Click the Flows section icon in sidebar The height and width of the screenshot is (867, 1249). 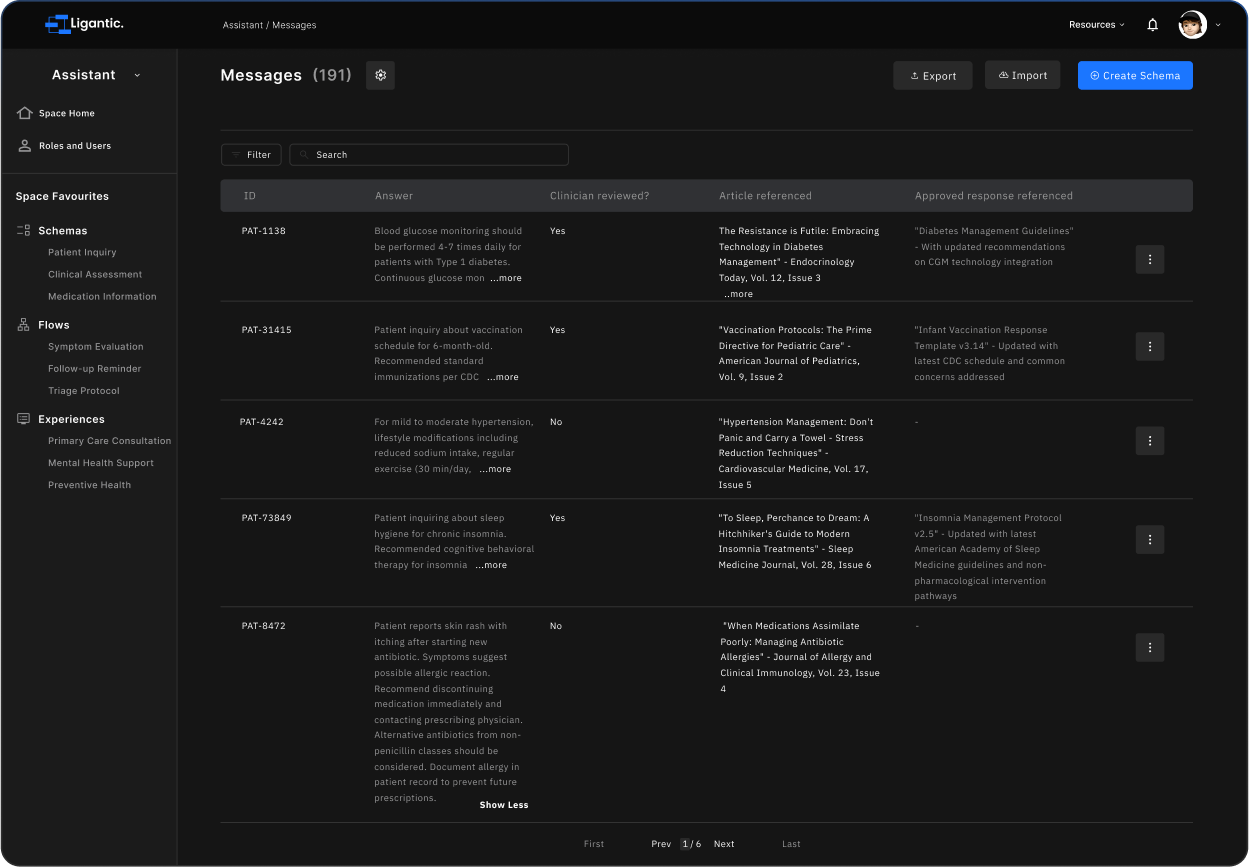[x=22, y=324]
